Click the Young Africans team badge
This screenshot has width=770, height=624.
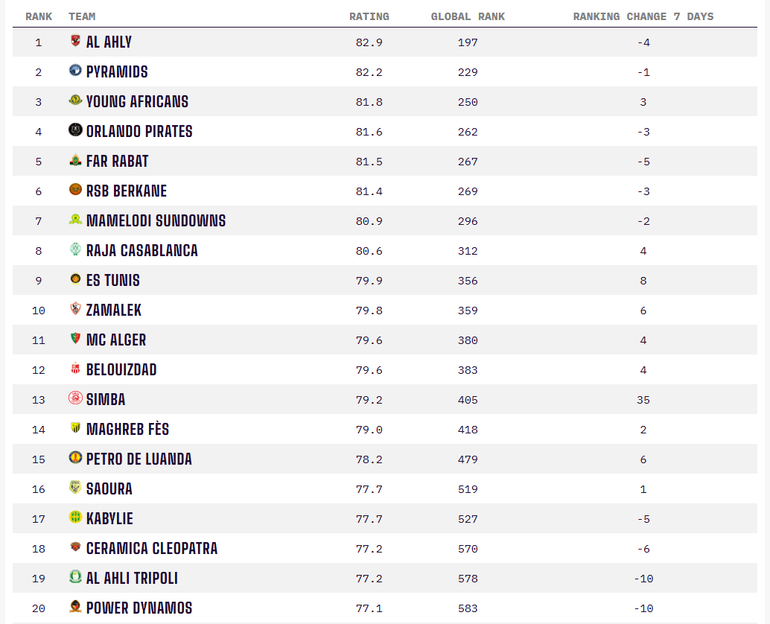(75, 100)
